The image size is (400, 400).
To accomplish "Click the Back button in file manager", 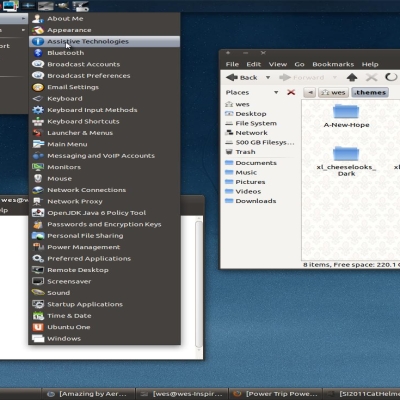I will tap(242, 78).
